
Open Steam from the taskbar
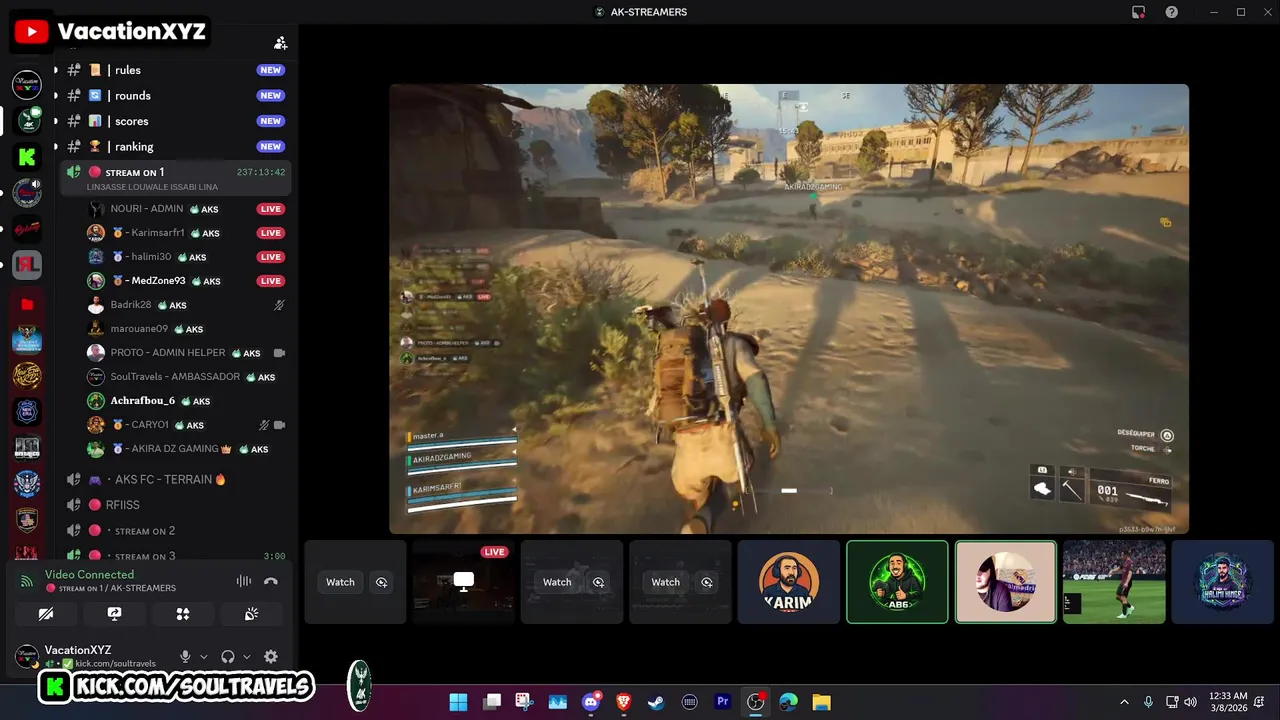point(656,702)
